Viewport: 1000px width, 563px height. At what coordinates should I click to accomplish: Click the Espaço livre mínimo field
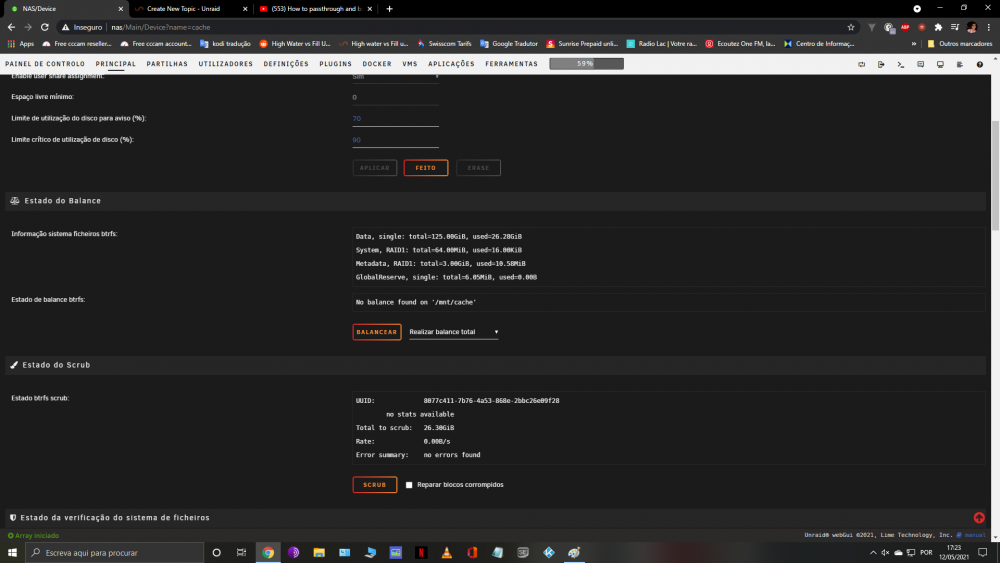[x=395, y=98]
